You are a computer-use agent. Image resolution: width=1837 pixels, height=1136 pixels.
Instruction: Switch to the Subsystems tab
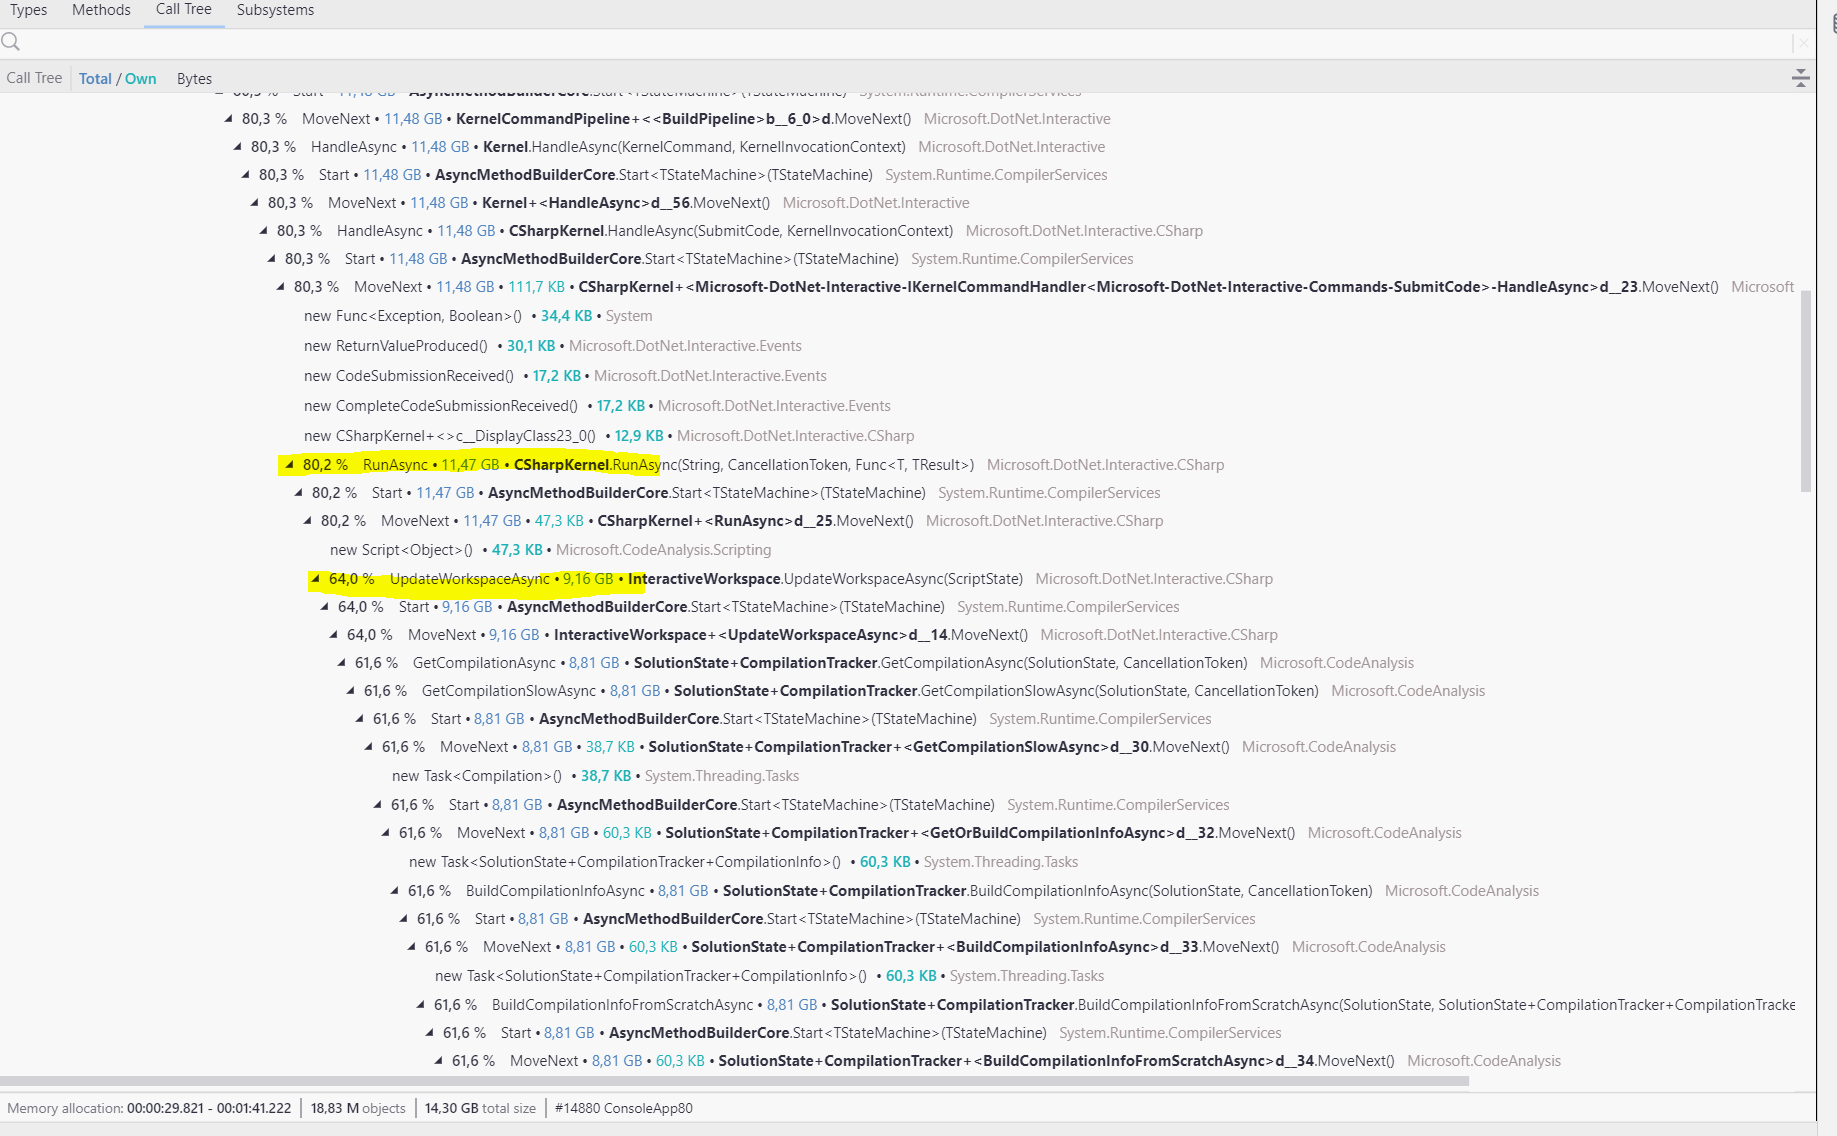pos(274,10)
